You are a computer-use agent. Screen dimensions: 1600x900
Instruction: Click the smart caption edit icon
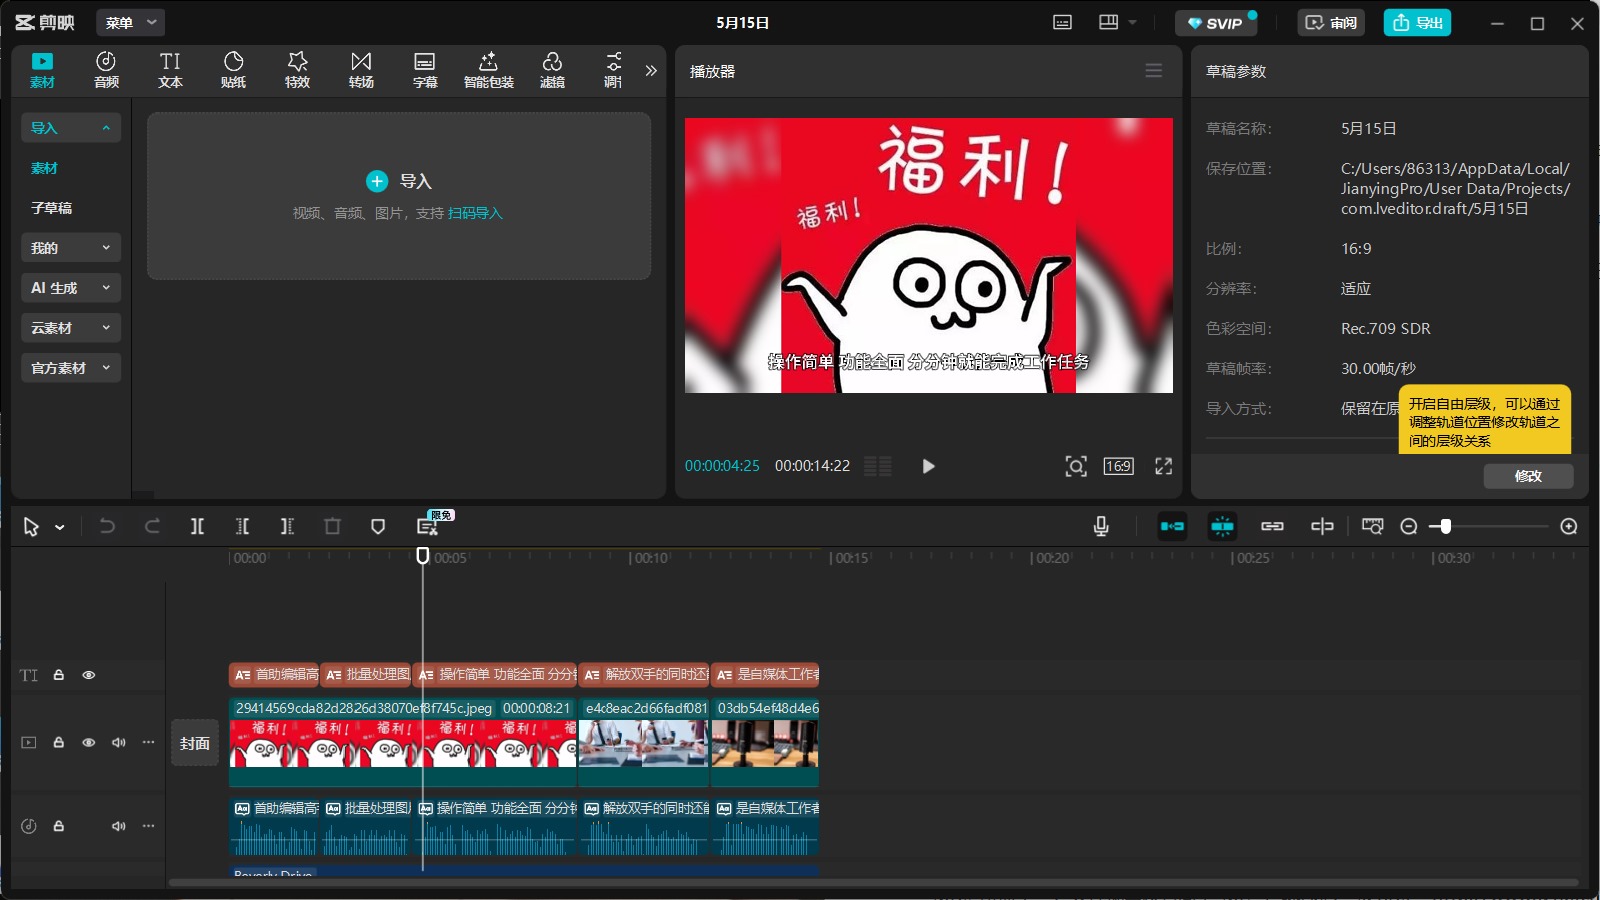[x=428, y=526]
